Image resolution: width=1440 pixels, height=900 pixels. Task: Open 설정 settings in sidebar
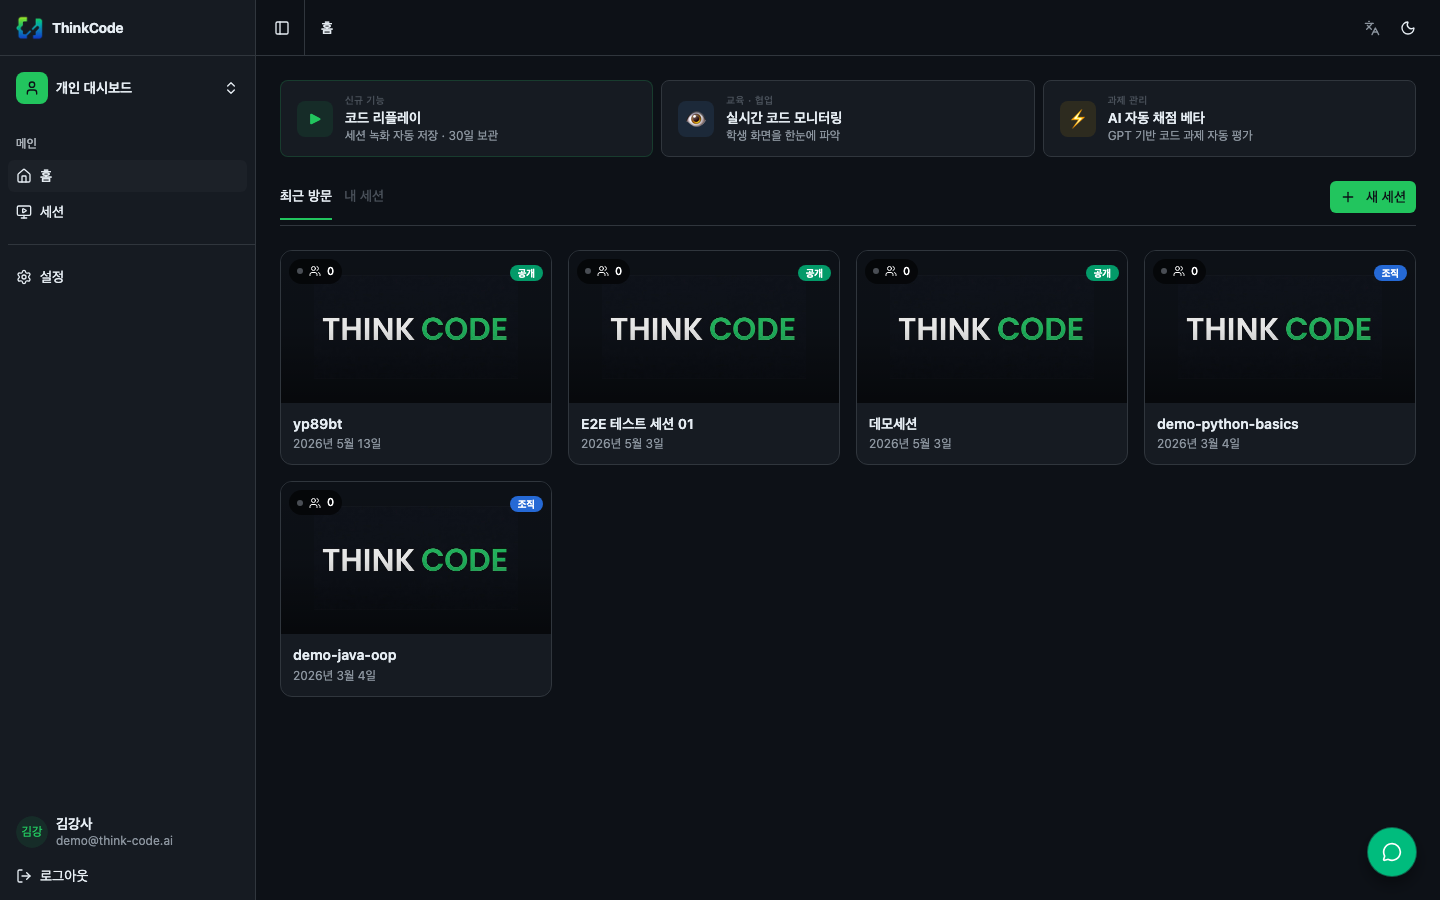[x=128, y=277]
